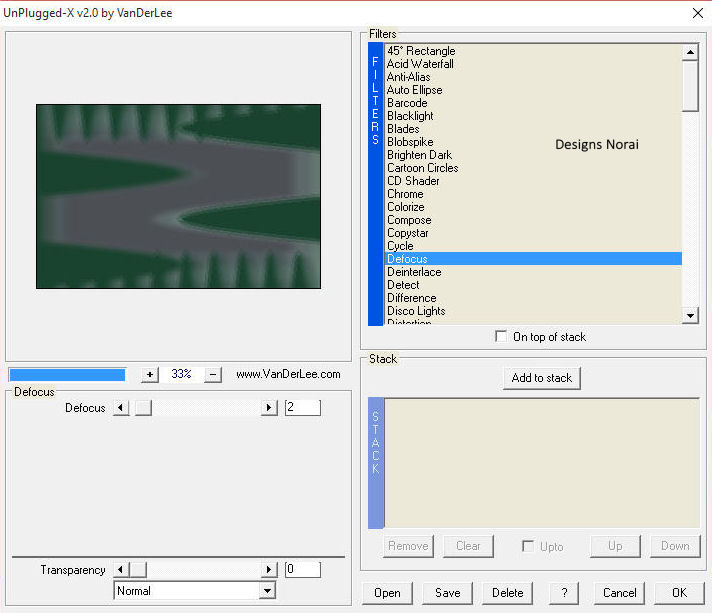This screenshot has height=613, width=712.
Task: Click the zoom out minus button
Action: coord(213,375)
